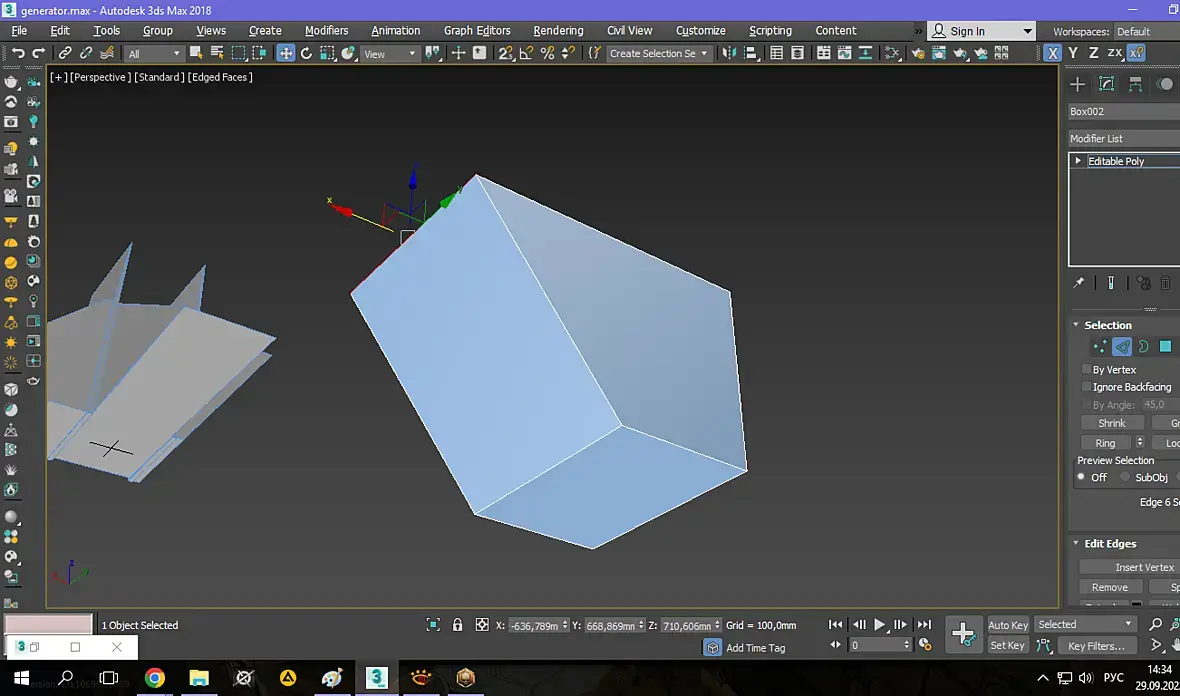The image size is (1180, 696).
Task: Open the Rendering menu
Action: (x=558, y=31)
